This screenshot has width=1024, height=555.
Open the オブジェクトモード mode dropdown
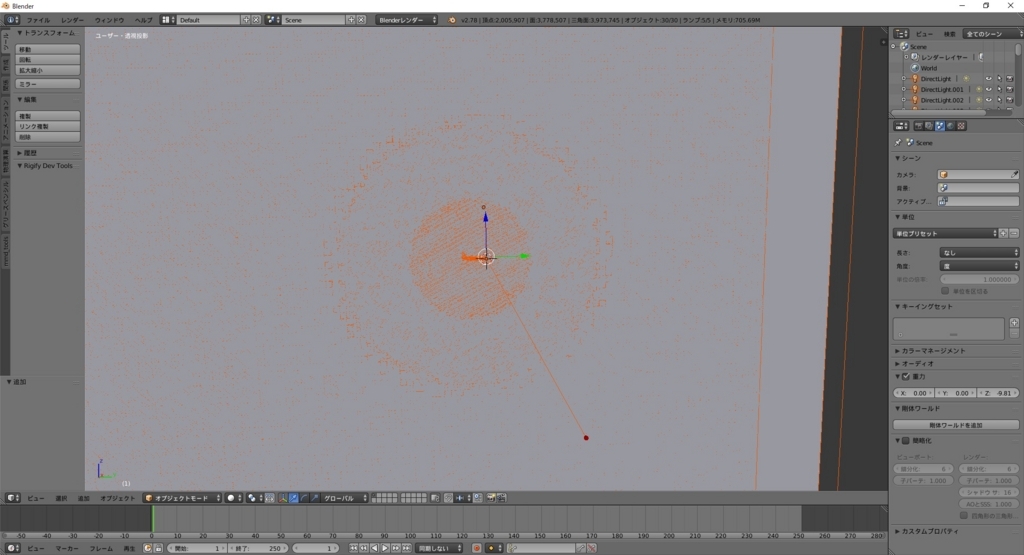point(183,498)
